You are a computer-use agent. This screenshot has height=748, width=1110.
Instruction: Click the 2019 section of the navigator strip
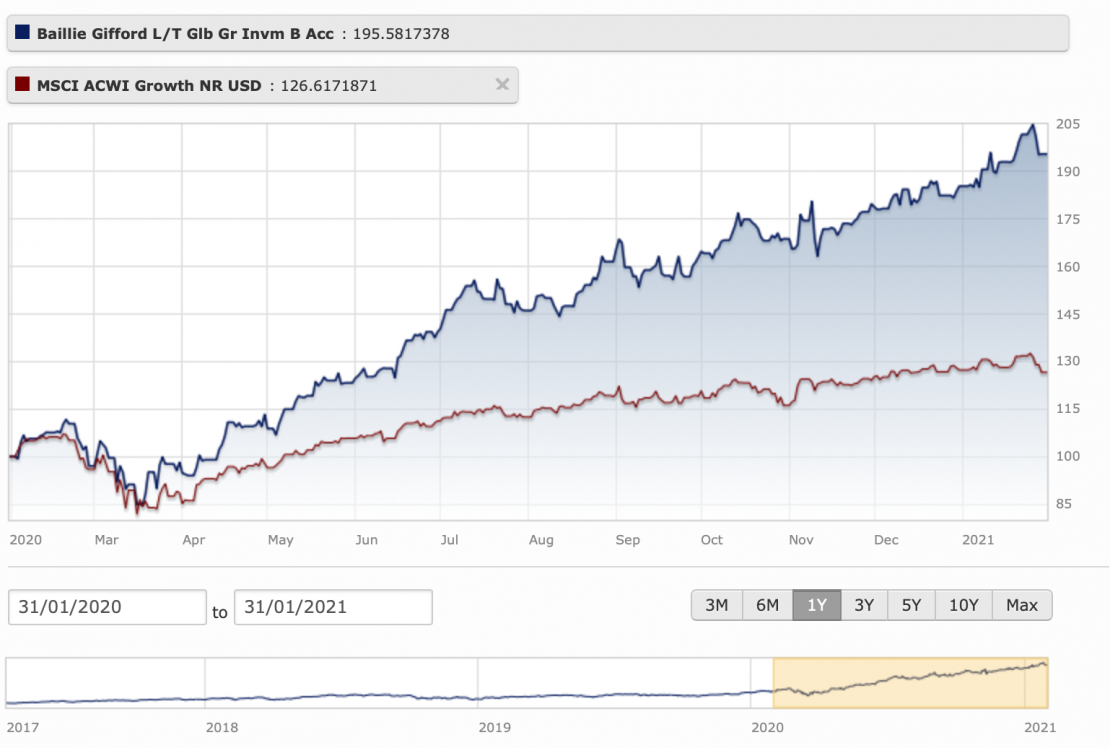coord(614,683)
